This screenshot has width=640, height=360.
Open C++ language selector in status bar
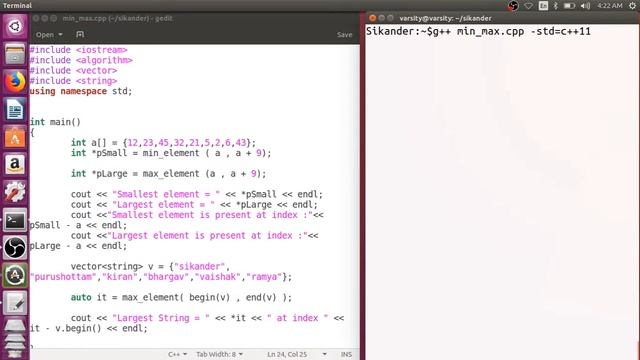pos(178,354)
